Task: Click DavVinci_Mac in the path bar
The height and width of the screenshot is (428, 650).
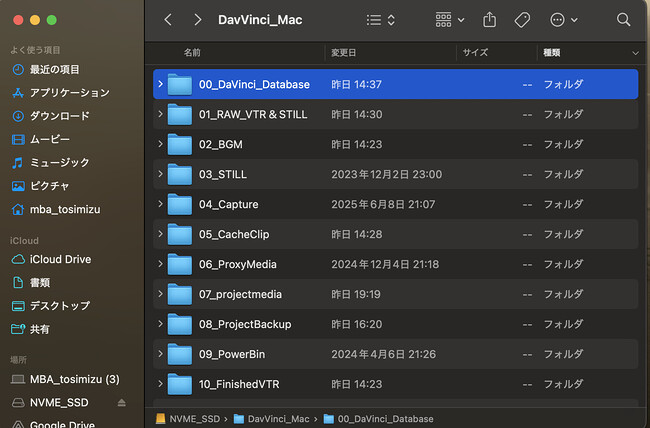Action: click(271, 419)
